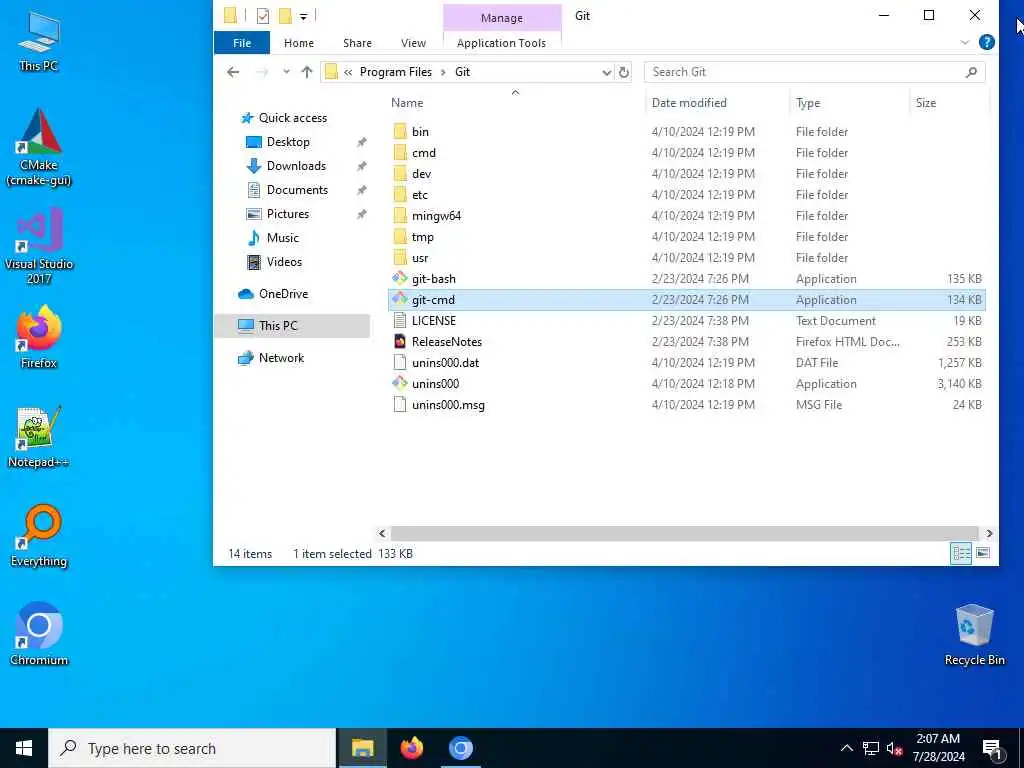Click the taskbar search box
This screenshot has height=768, width=1024.
(192, 748)
